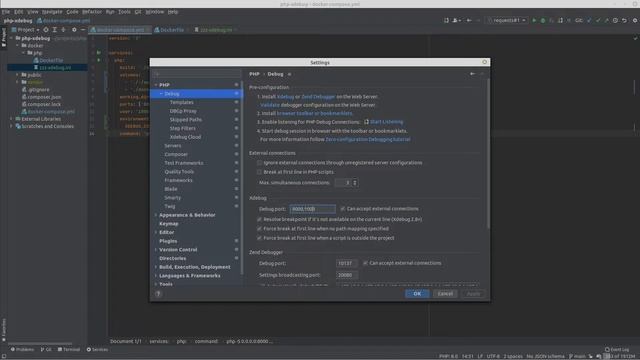The width and height of the screenshot is (640, 360).
Task: Expand the public folder in Project tree
Action: coord(18,75)
